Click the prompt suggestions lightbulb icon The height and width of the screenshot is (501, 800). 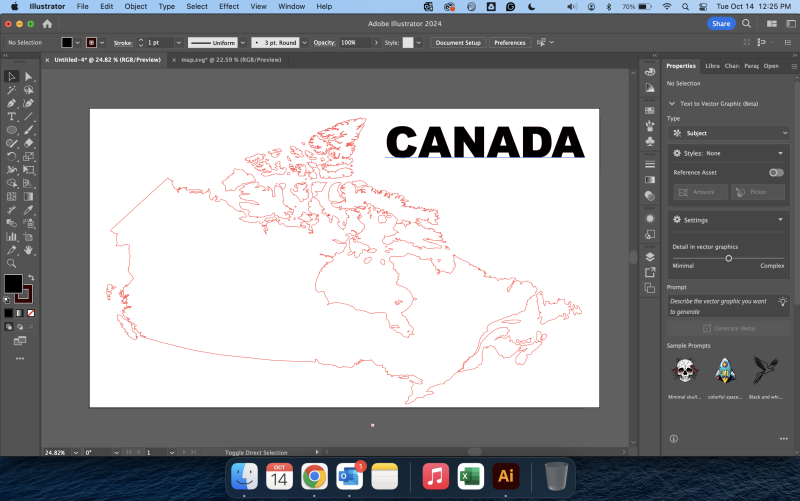click(782, 301)
